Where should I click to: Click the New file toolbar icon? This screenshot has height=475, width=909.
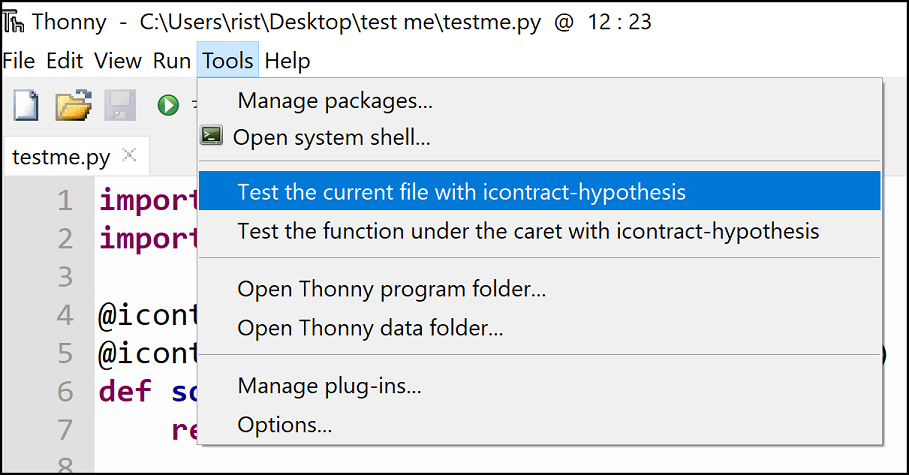pos(26,105)
